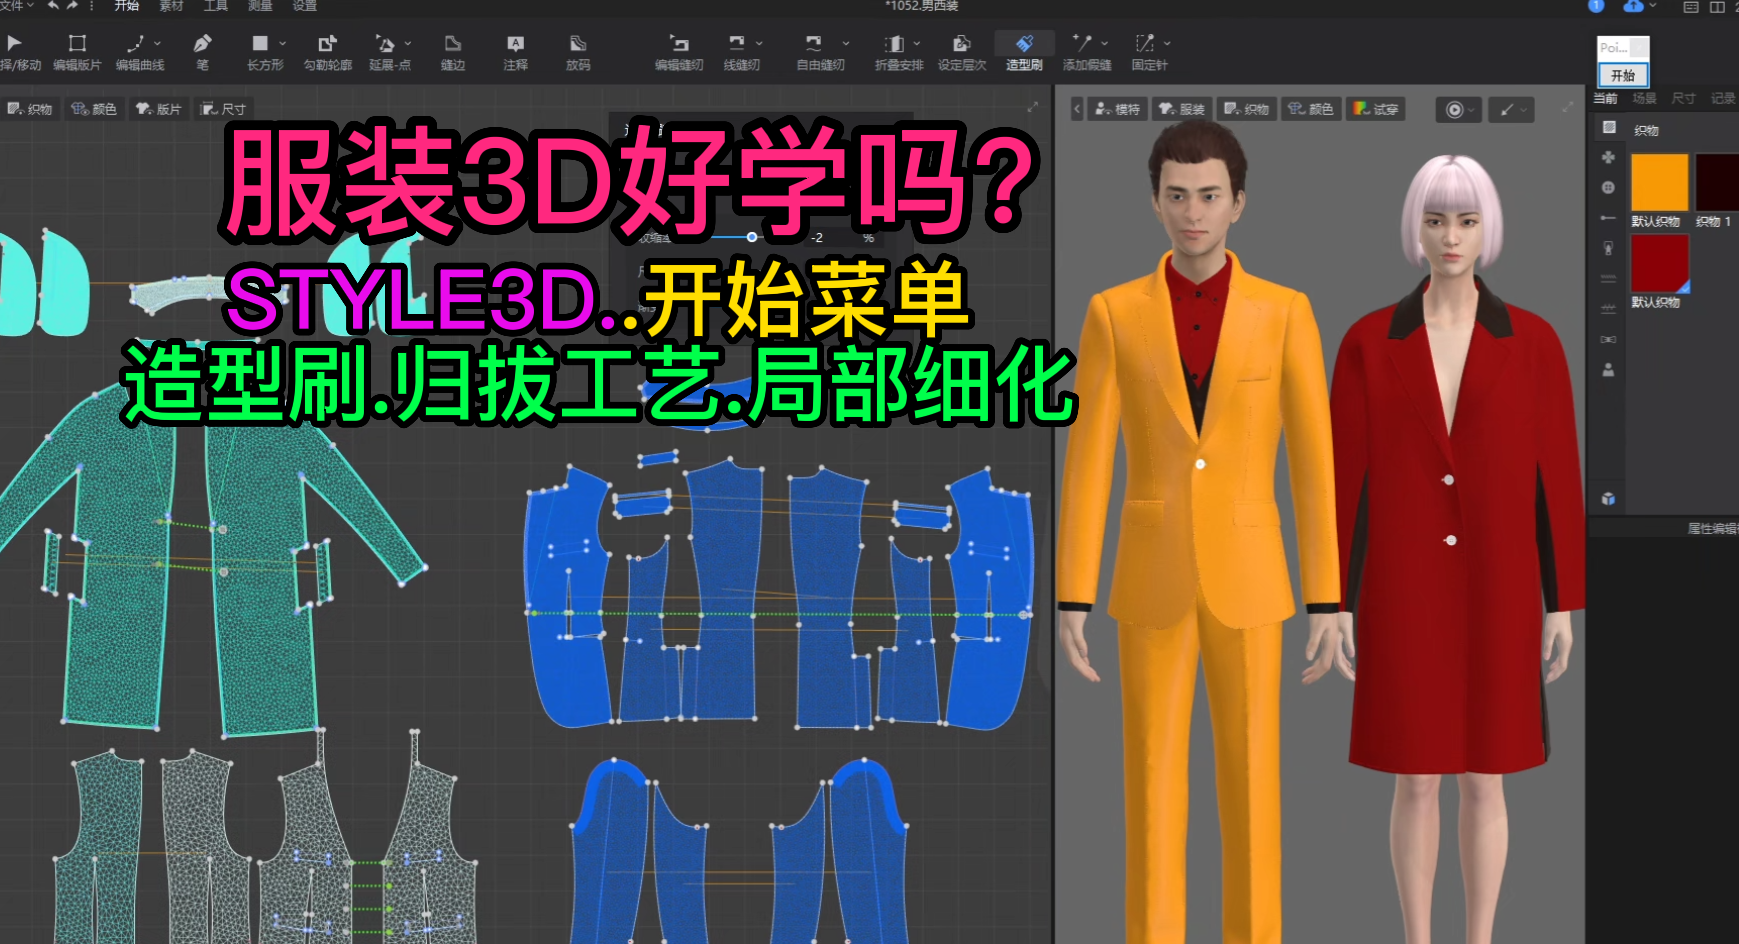
Task: Toggle the 3D window 试穿 display button
Action: tap(1376, 109)
